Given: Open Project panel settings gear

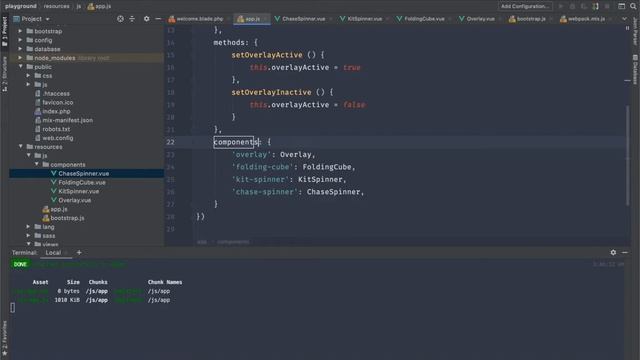Looking at the screenshot, I should tap(147, 19).
